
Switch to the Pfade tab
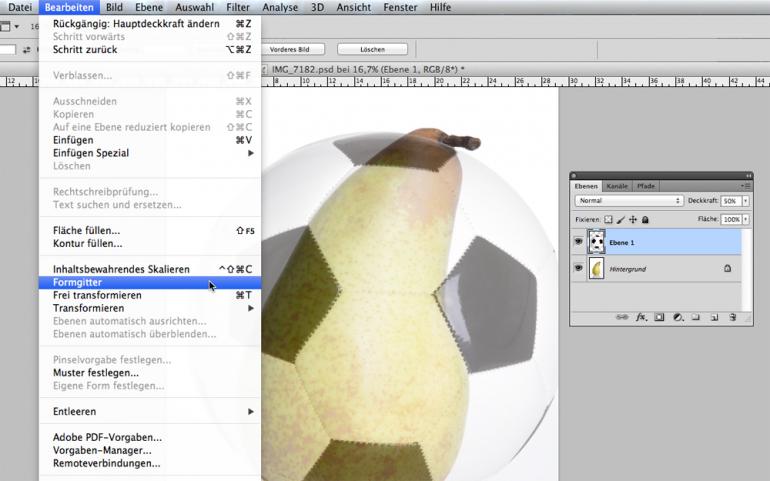(645, 186)
